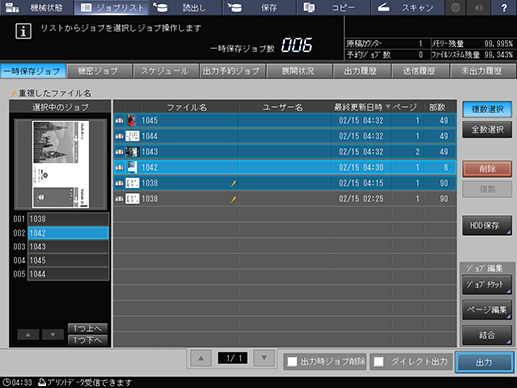
Task: Select entry 003 1043 in selected jobs
Action: pos(68,247)
